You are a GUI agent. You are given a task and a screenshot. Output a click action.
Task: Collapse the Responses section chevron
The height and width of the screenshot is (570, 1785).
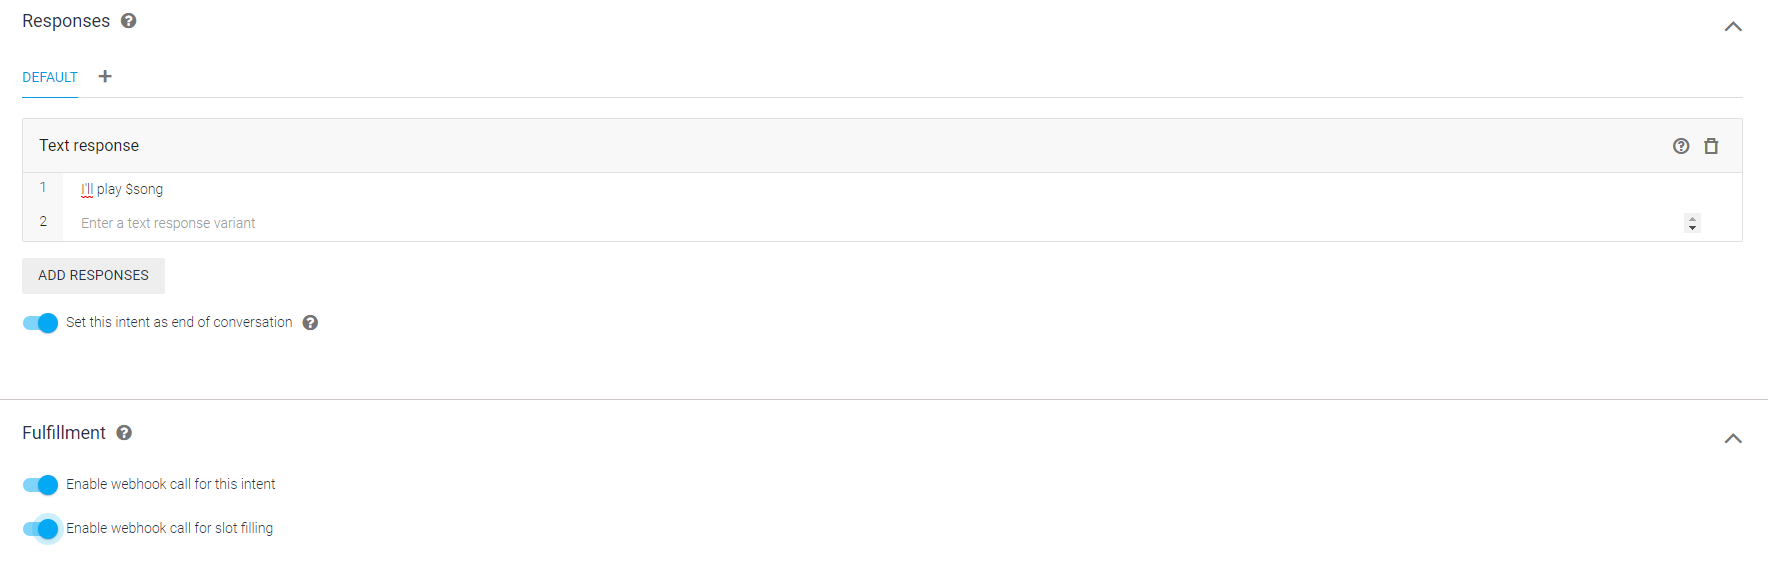pos(1733,27)
